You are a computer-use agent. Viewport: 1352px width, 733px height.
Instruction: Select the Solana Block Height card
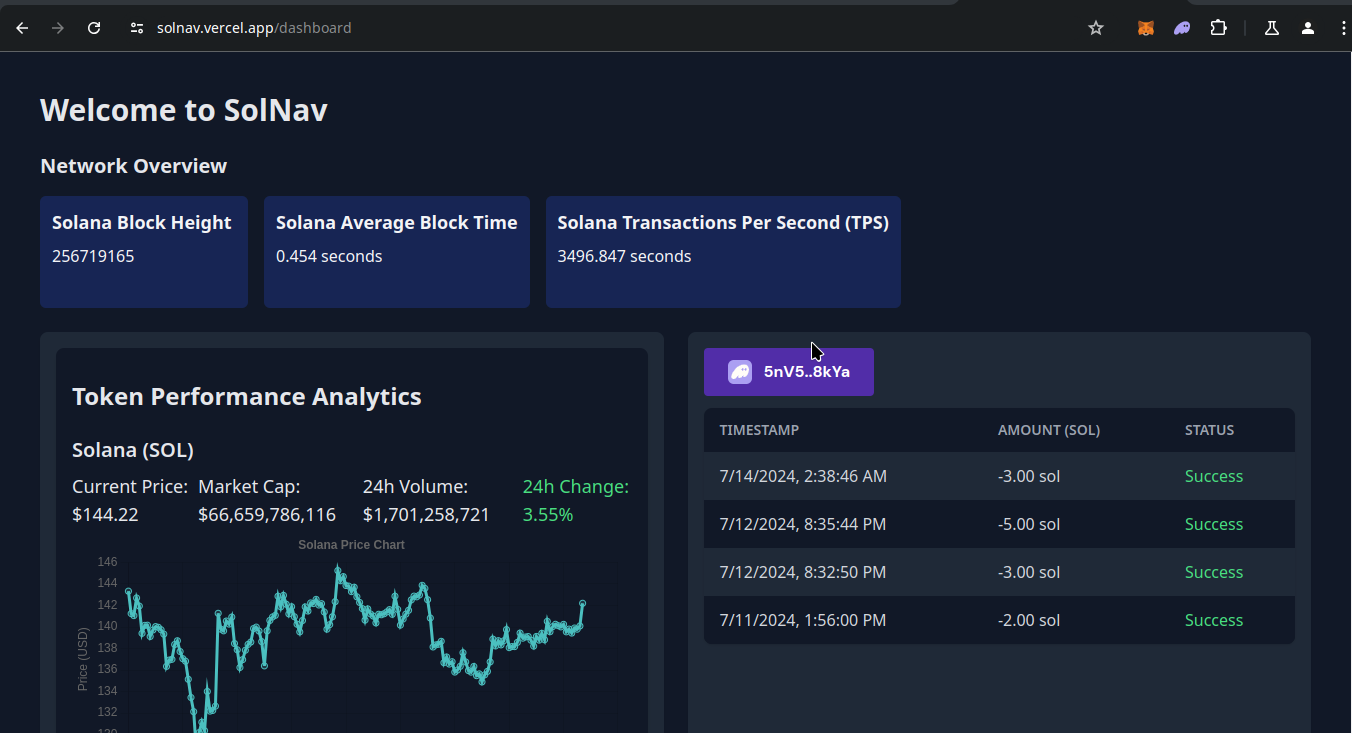click(144, 252)
